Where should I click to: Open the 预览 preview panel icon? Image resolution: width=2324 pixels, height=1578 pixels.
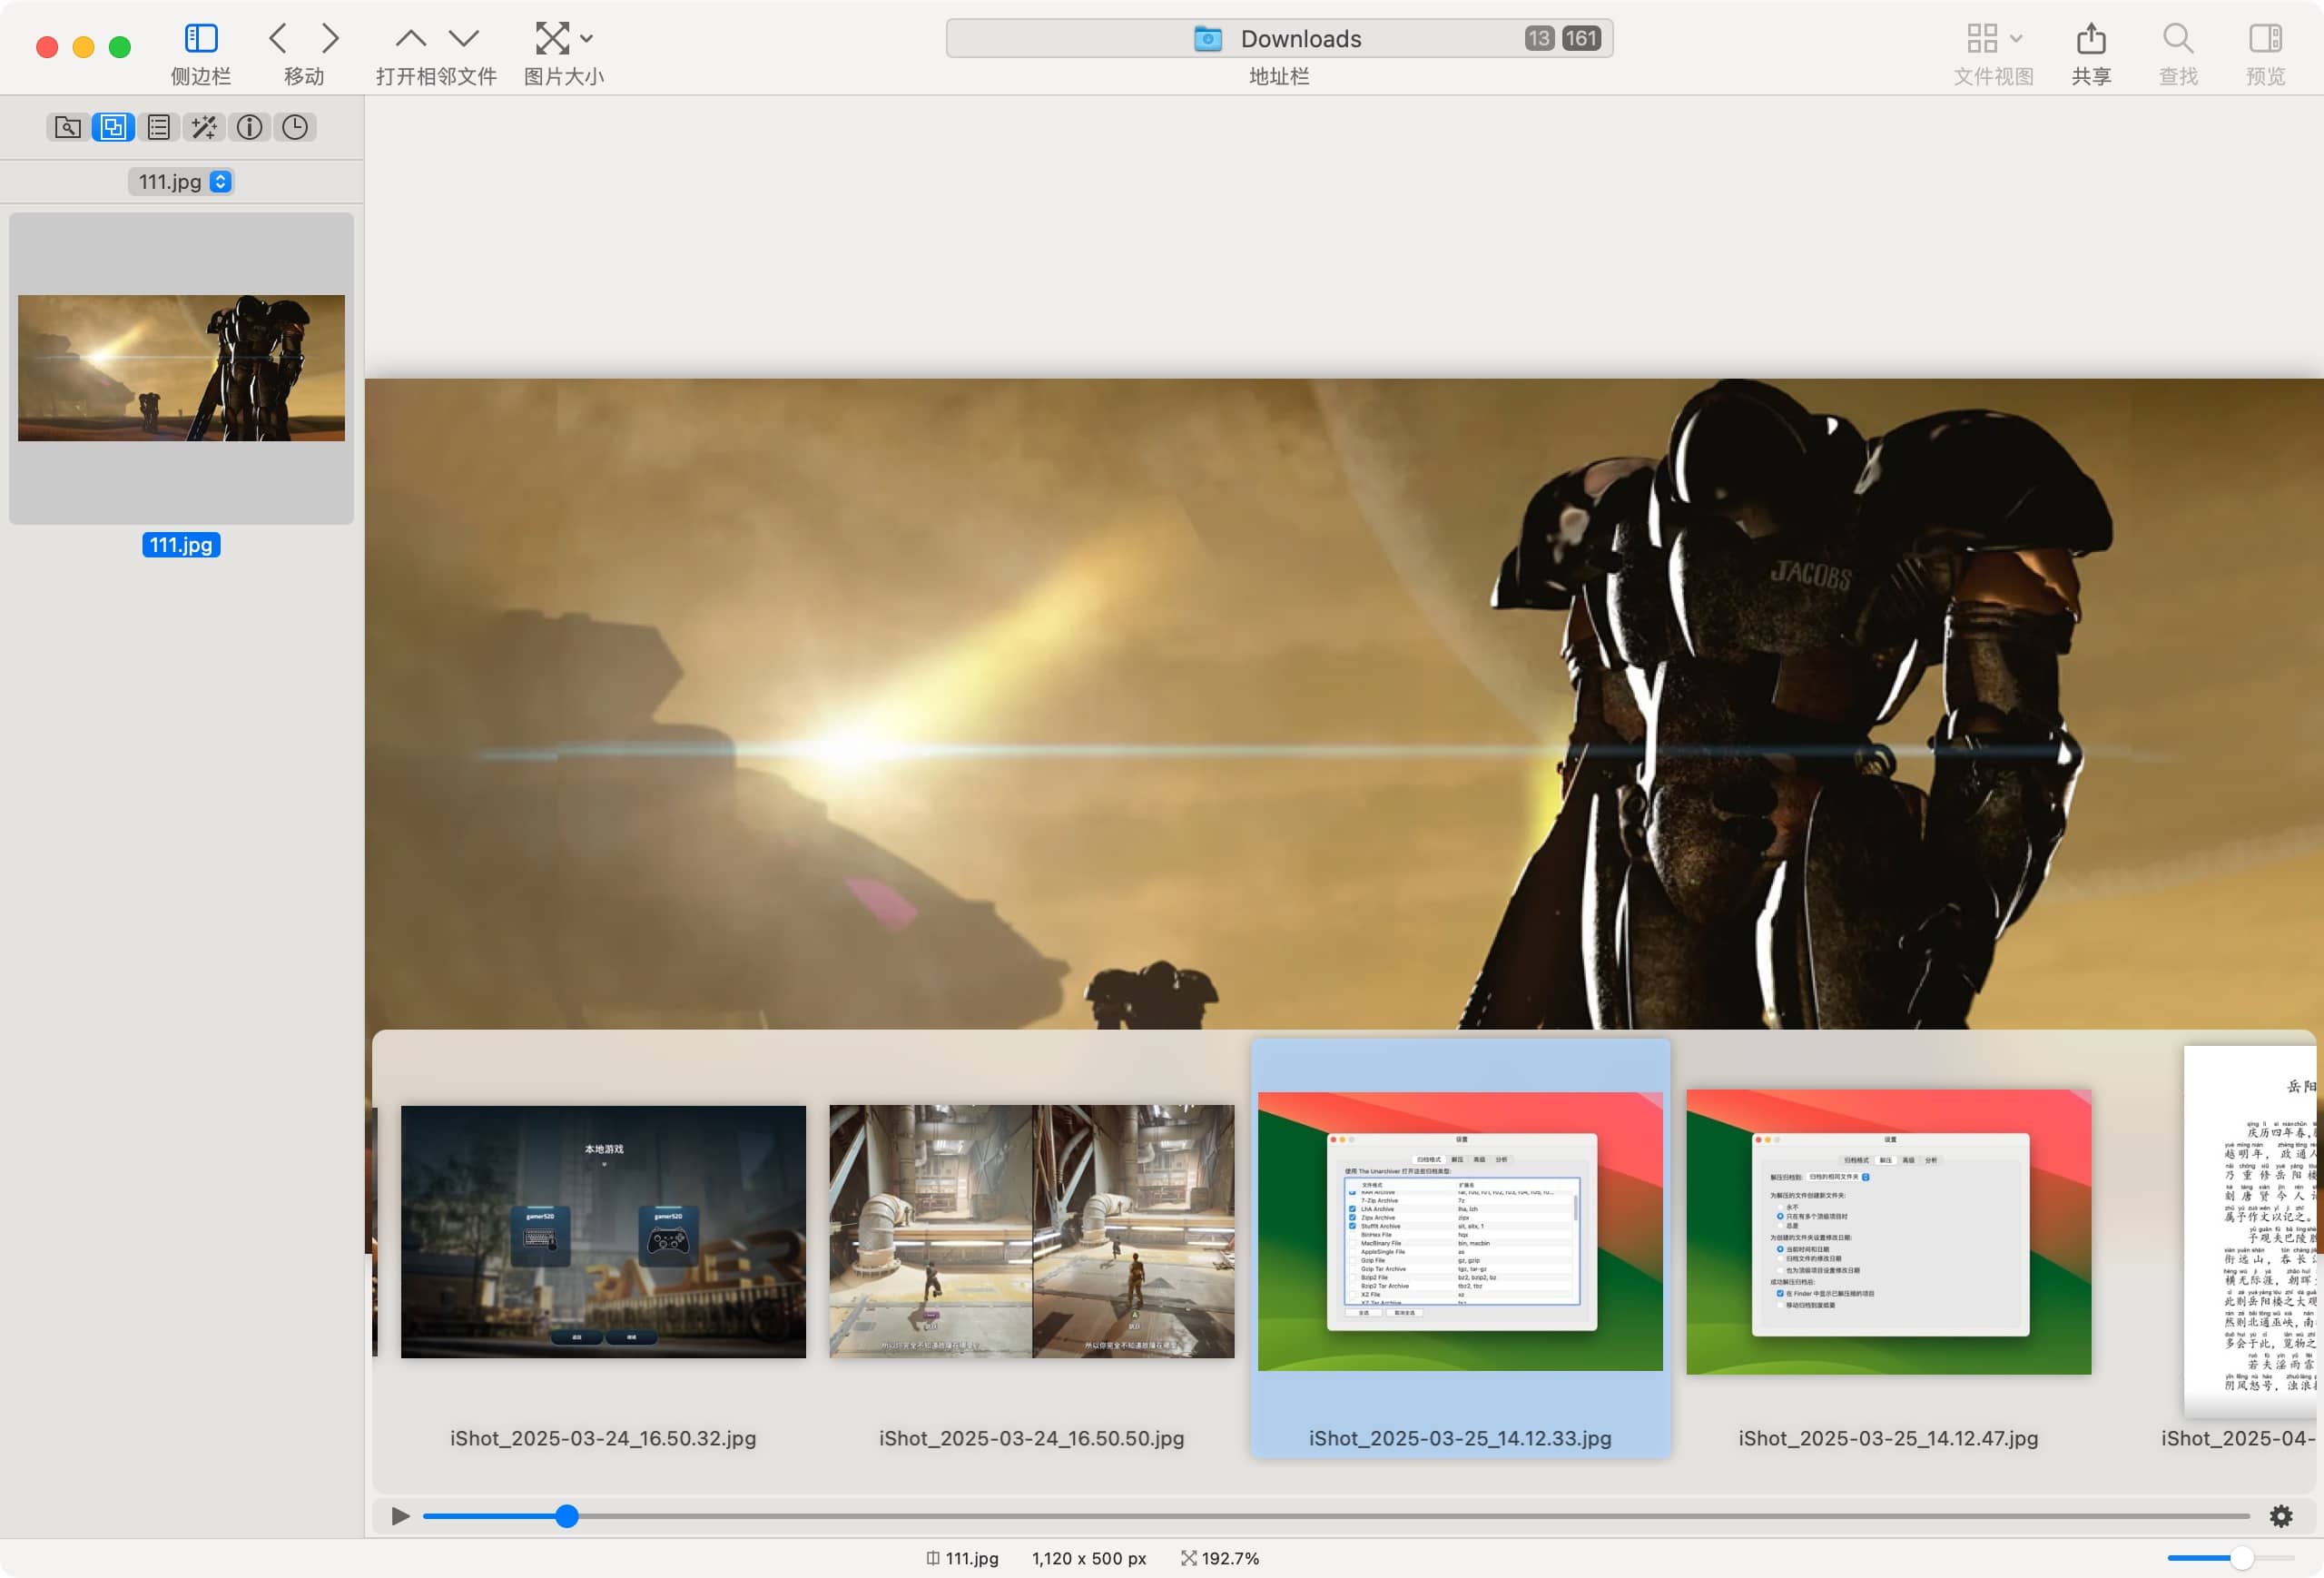coord(2264,38)
